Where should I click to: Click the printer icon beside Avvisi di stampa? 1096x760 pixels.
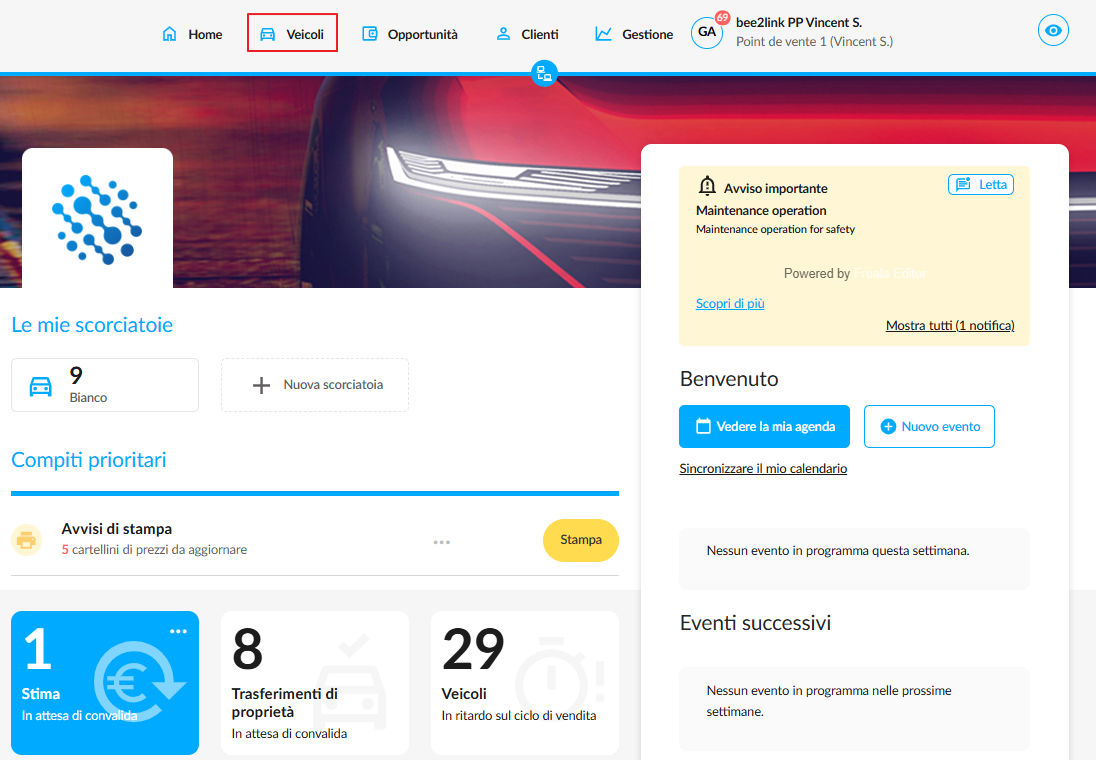[27, 540]
